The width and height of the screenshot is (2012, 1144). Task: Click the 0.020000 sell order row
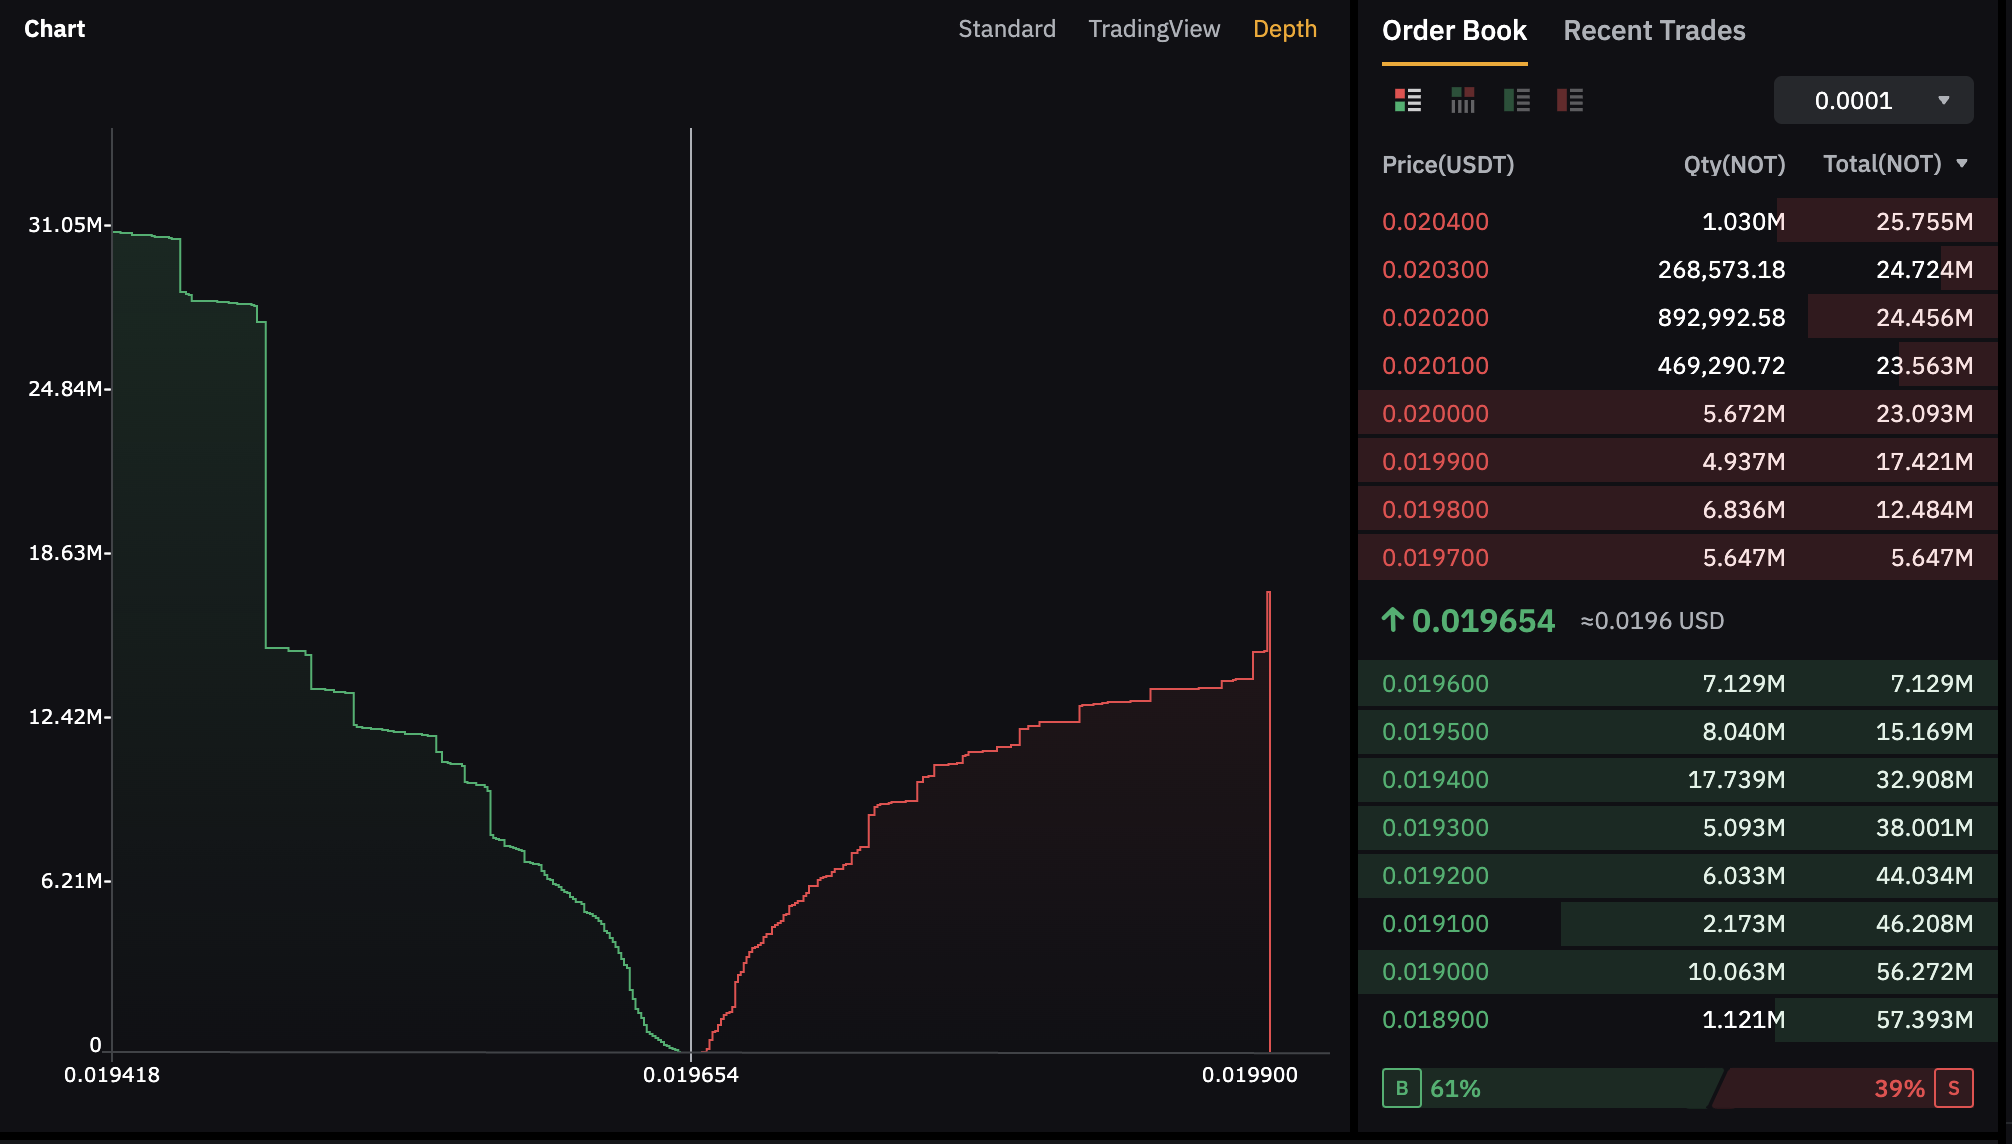tap(1677, 414)
